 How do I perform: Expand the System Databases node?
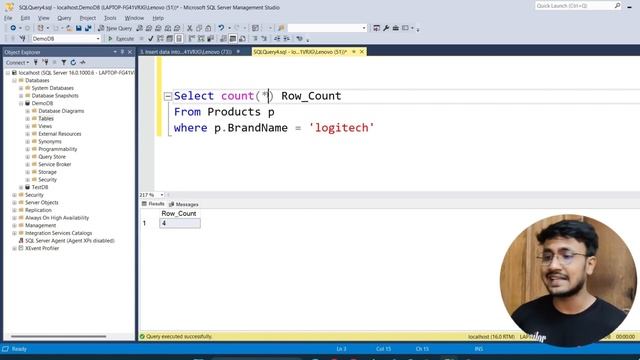[21, 88]
